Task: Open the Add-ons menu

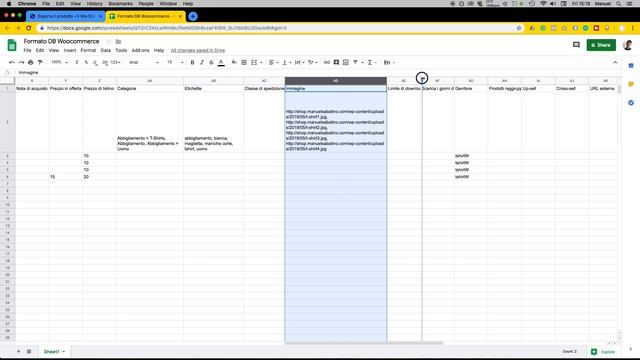Action: [140, 50]
